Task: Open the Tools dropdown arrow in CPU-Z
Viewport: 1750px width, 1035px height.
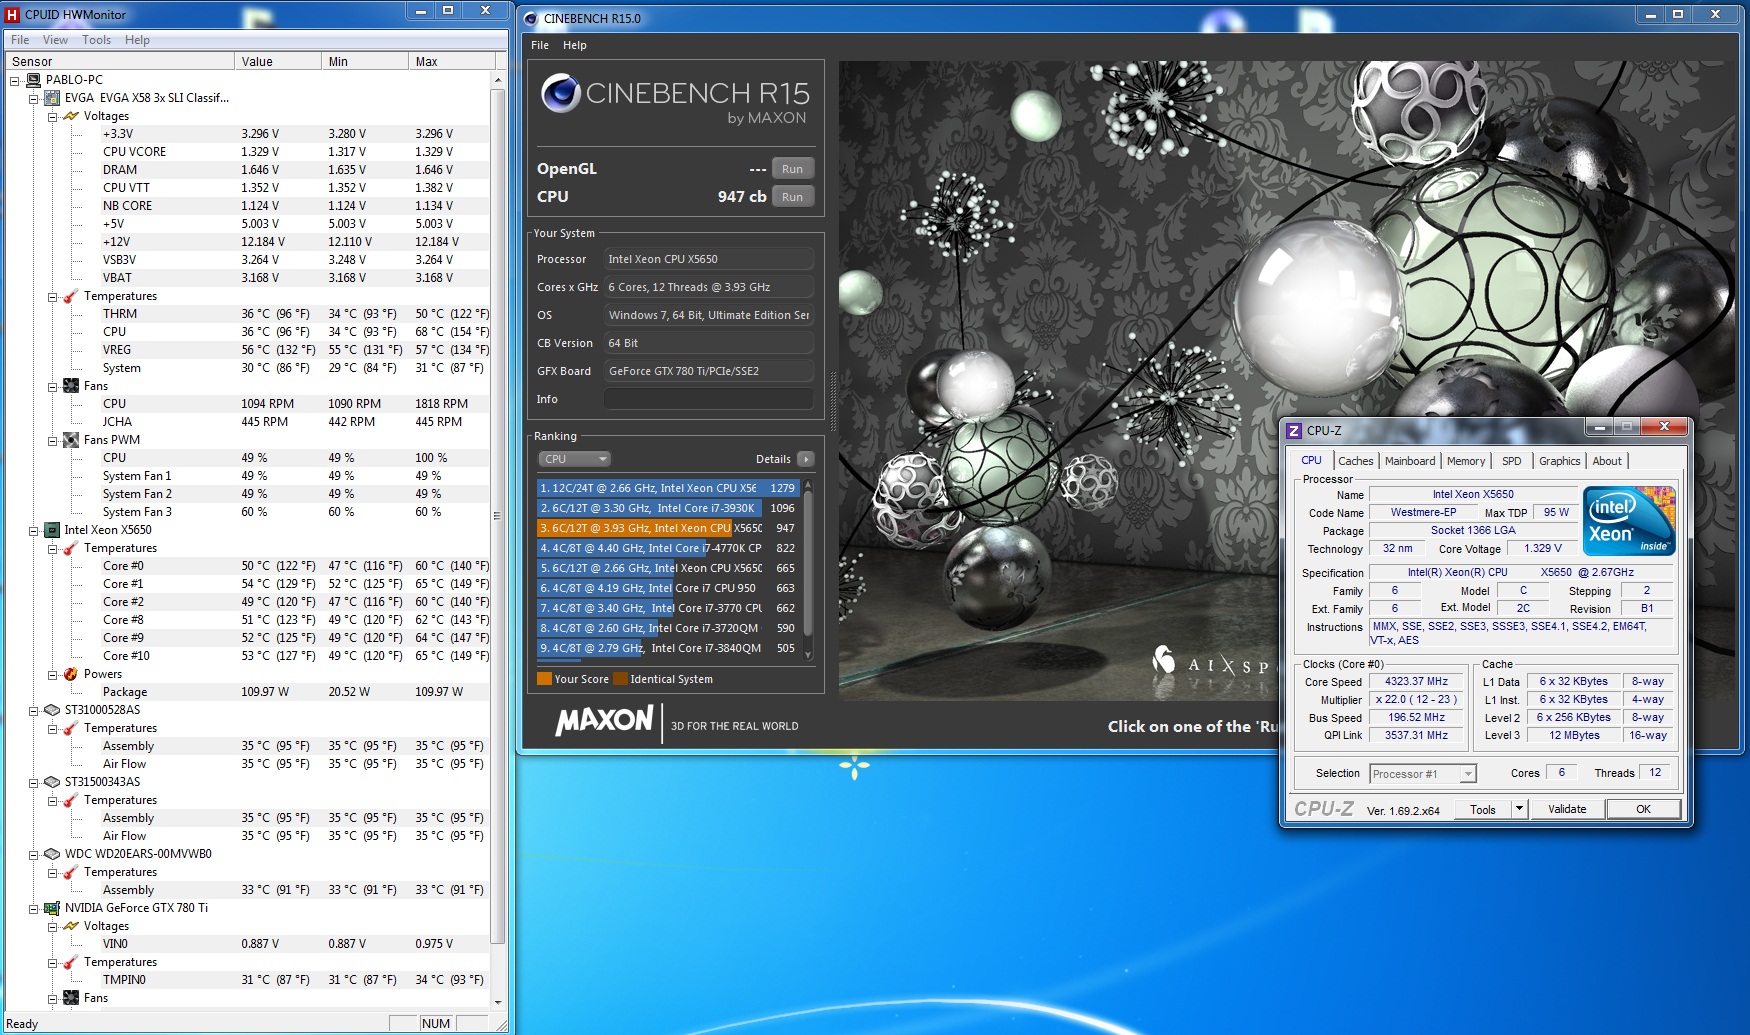Action: [1519, 809]
